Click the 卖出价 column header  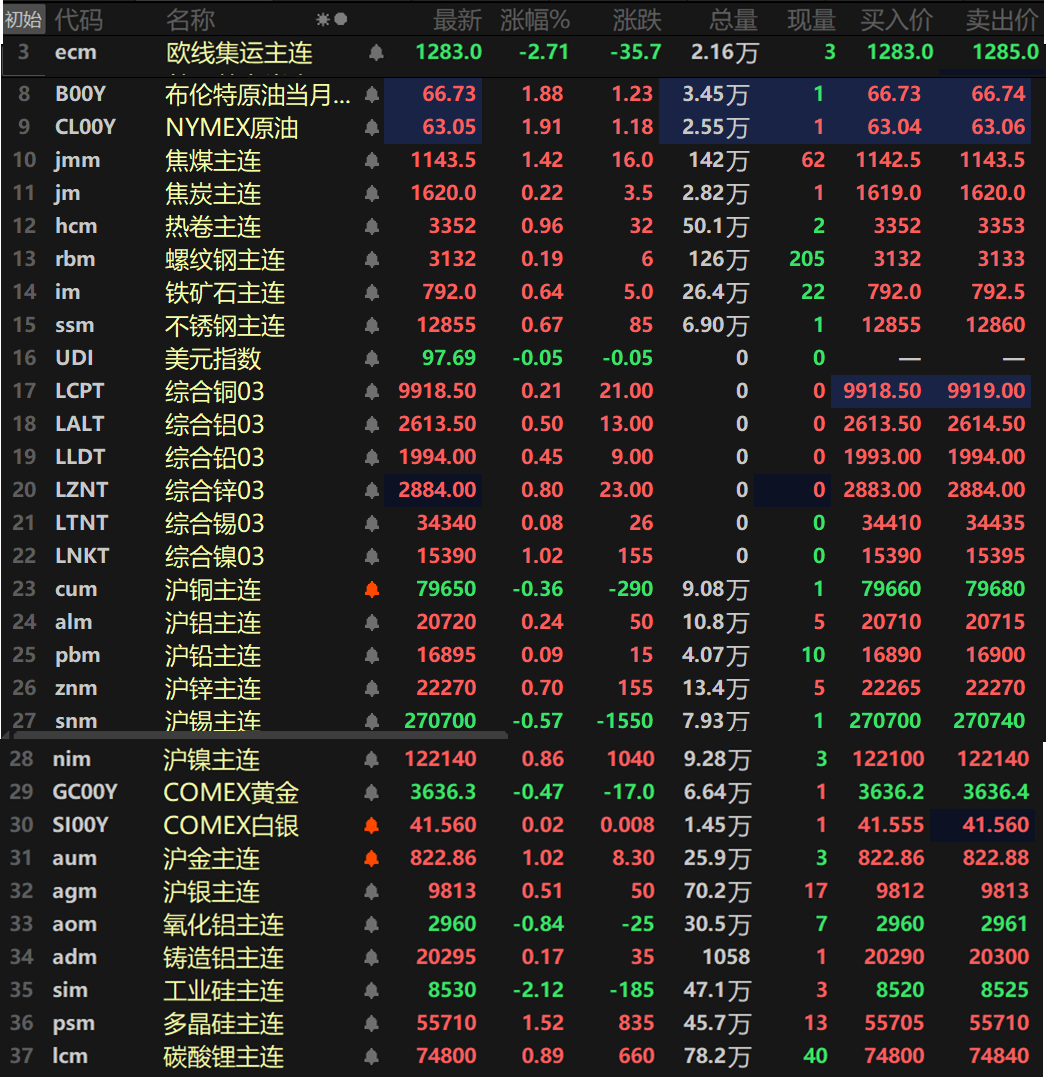pyautogui.click(x=1001, y=19)
